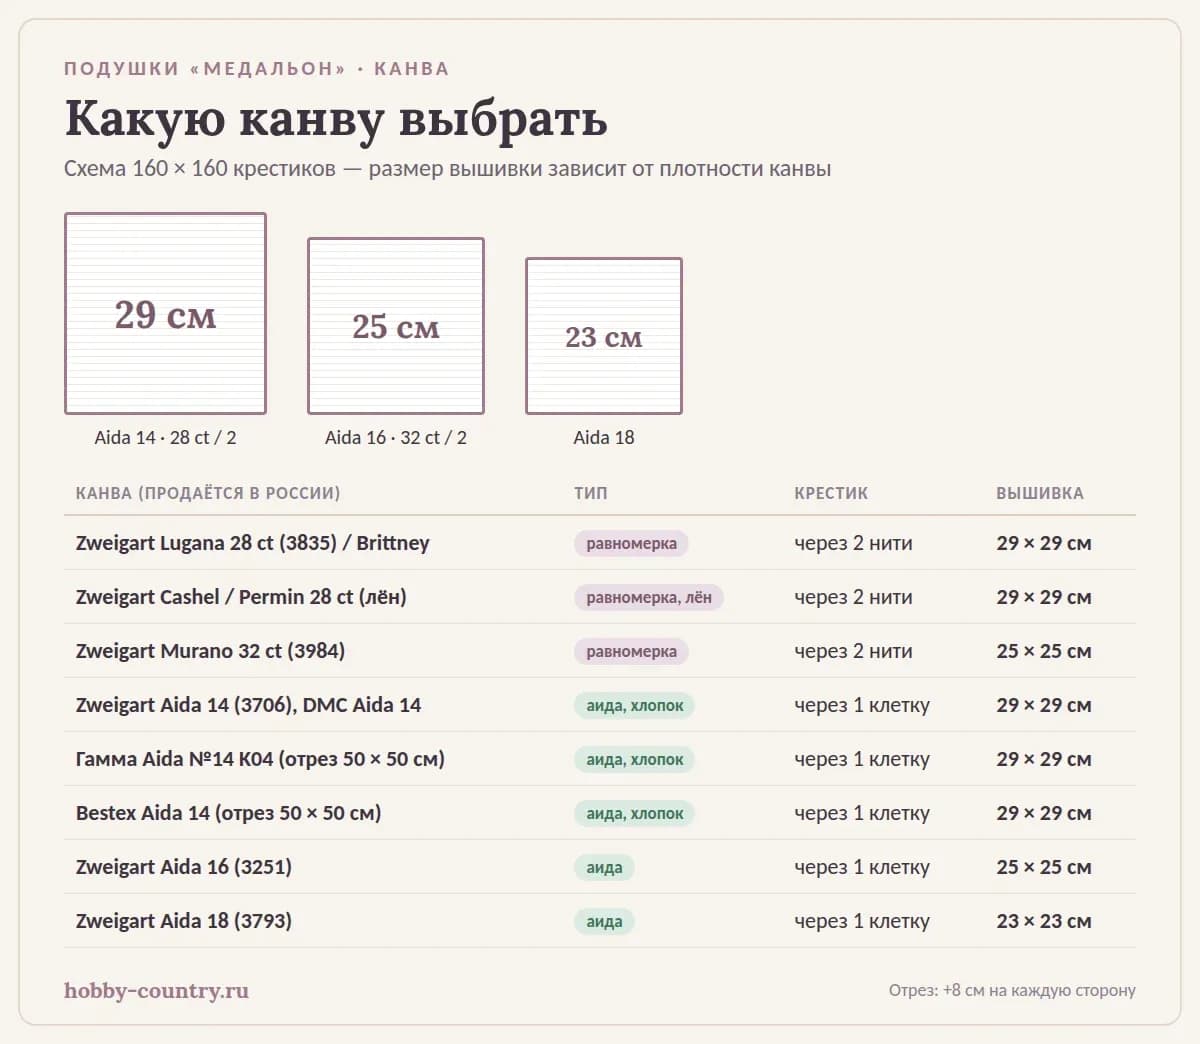Click the 'Вышивка' column header
1200x1044 pixels.
click(1040, 493)
